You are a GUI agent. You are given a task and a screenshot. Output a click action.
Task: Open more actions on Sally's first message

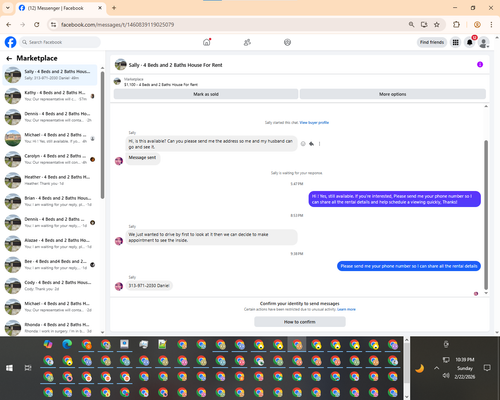(x=319, y=144)
